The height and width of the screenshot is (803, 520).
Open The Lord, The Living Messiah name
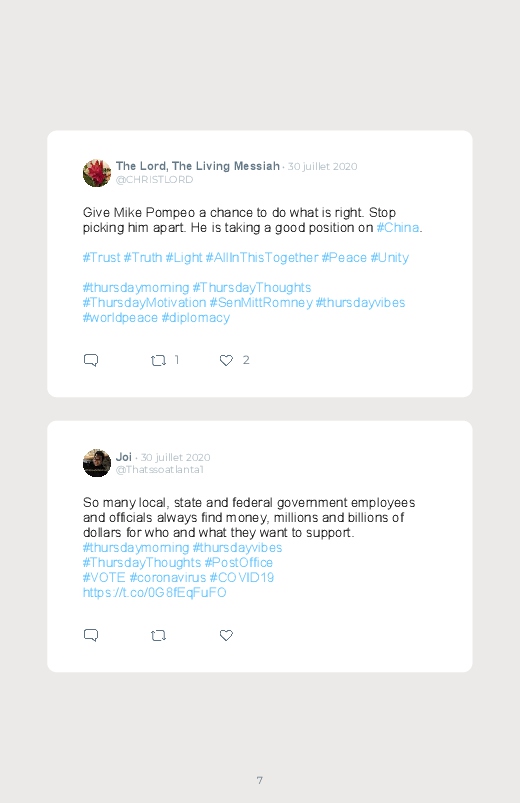(198, 166)
